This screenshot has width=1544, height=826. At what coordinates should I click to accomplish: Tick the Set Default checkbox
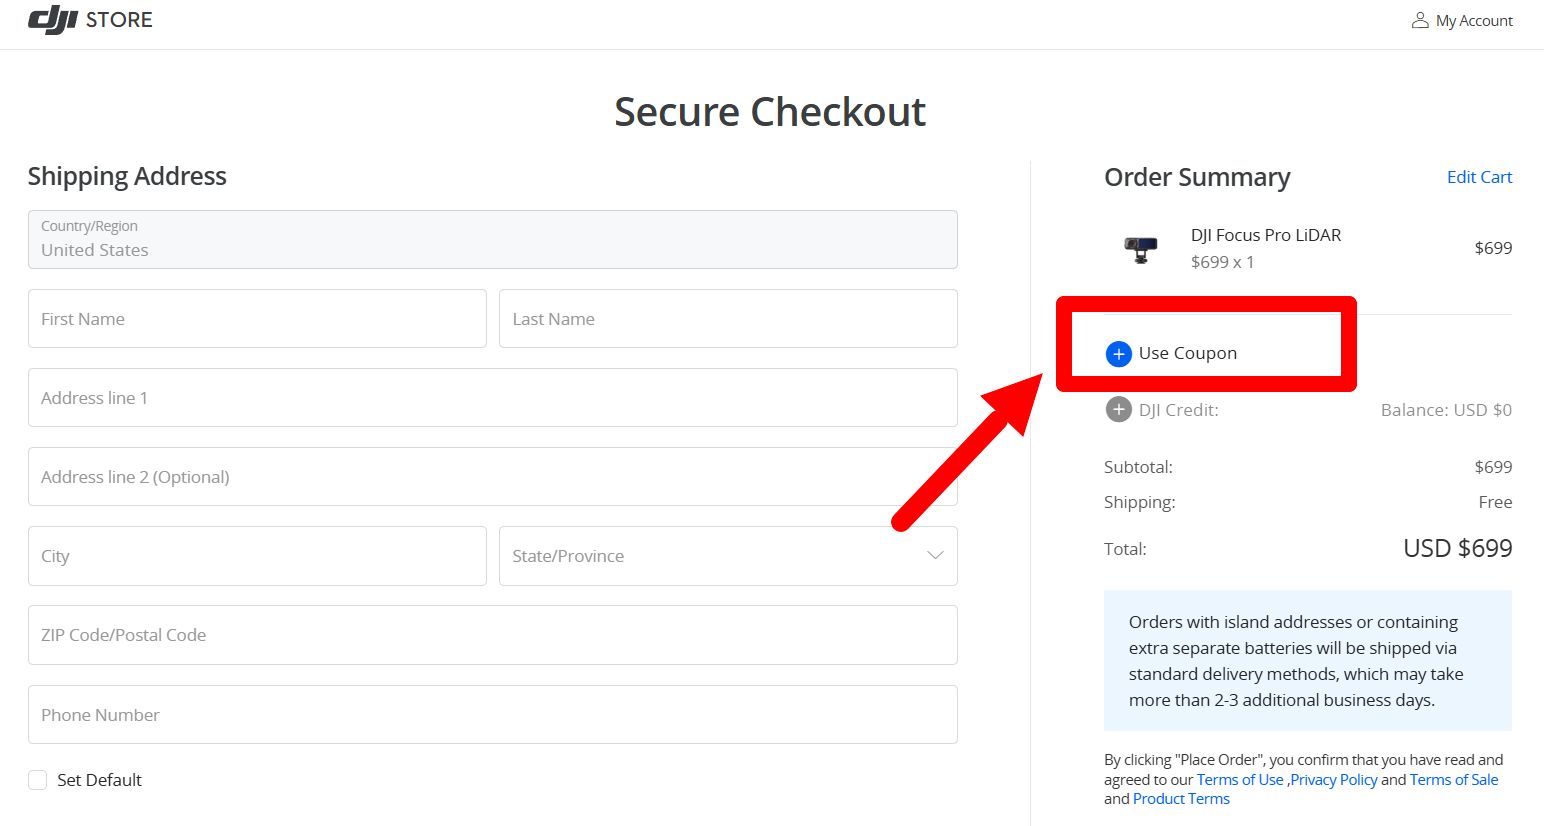[x=38, y=780]
